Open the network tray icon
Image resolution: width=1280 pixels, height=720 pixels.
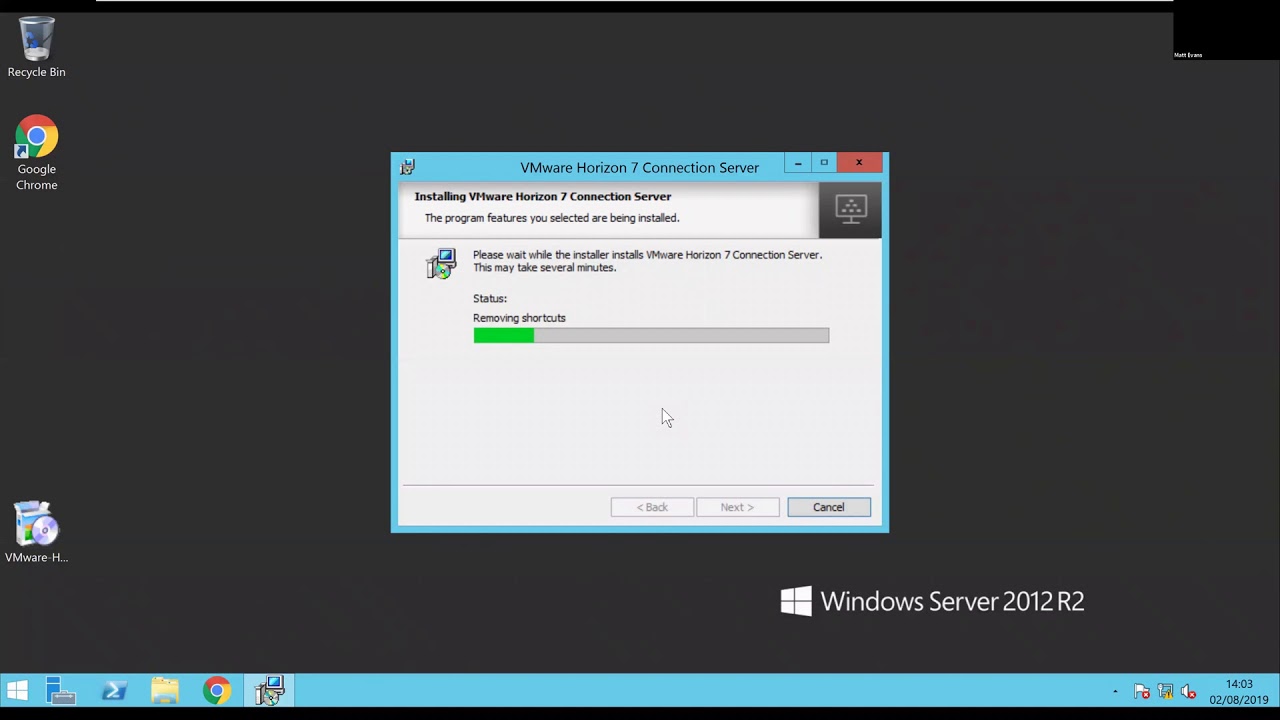click(x=1165, y=691)
